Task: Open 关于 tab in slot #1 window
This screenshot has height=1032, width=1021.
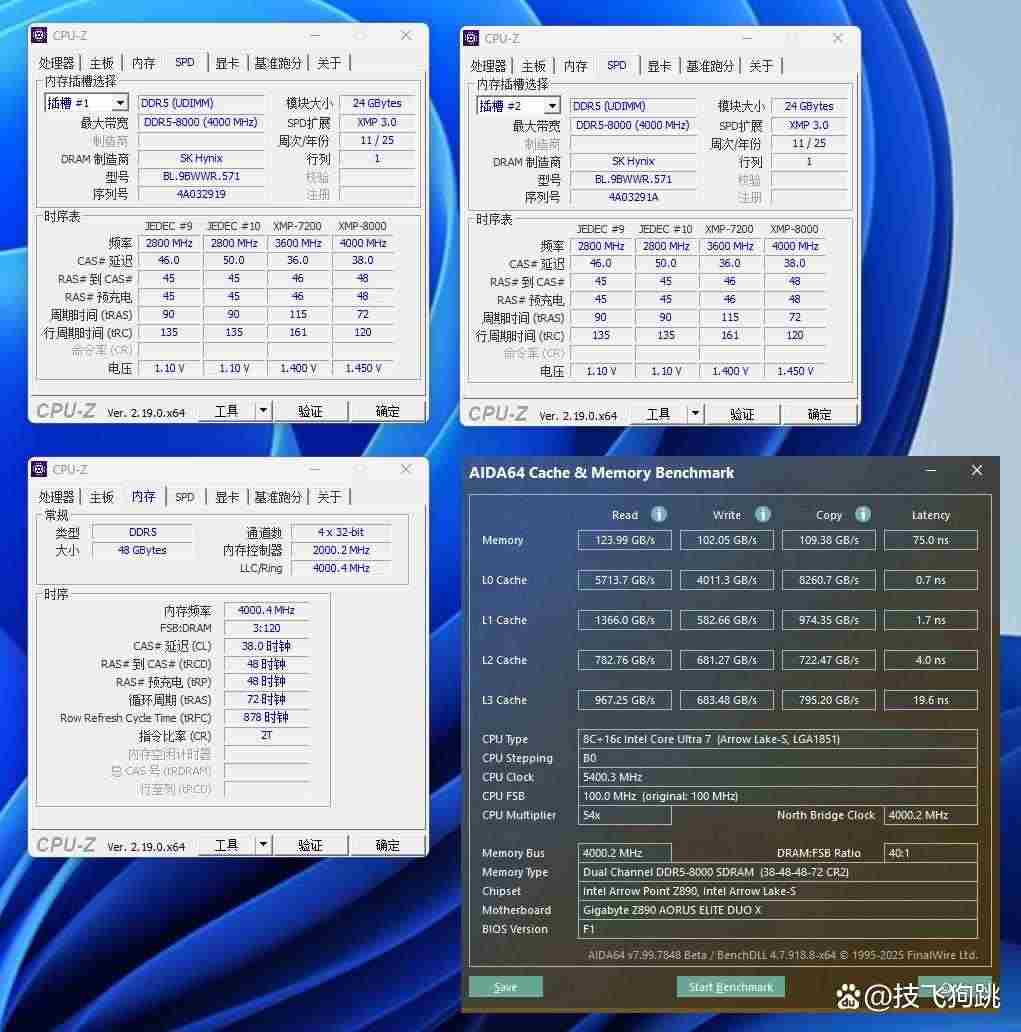Action: click(x=329, y=63)
